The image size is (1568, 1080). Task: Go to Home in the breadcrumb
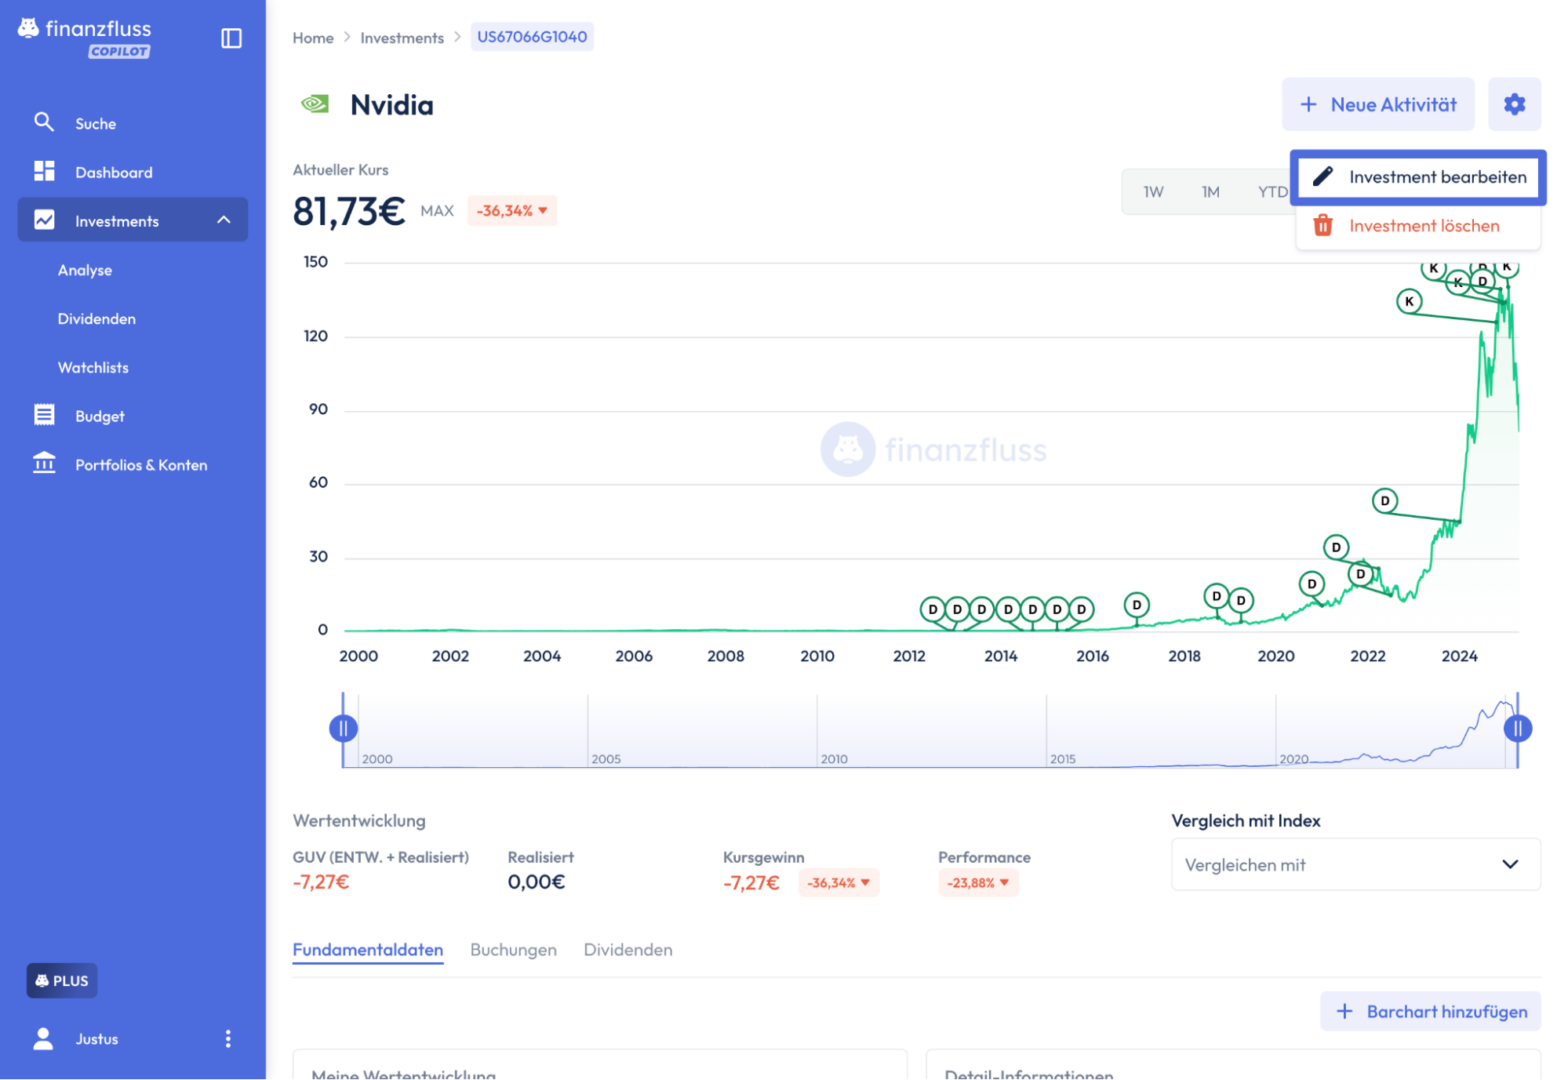pyautogui.click(x=313, y=37)
